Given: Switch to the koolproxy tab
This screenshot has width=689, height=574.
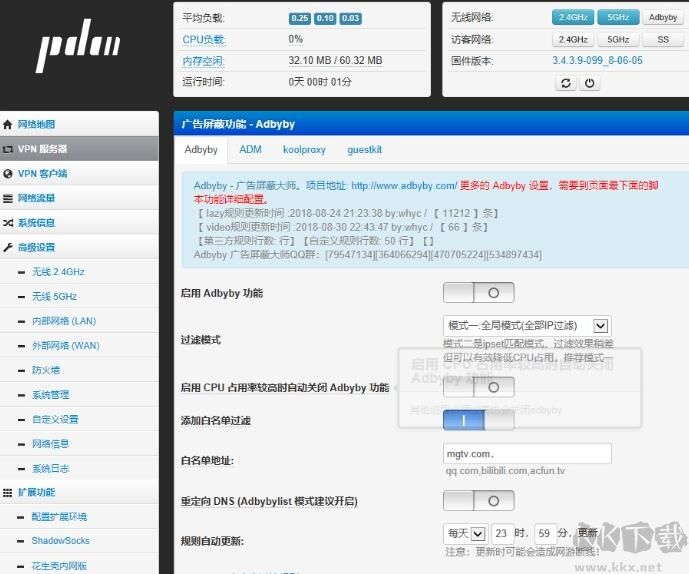Looking at the screenshot, I should [x=304, y=150].
